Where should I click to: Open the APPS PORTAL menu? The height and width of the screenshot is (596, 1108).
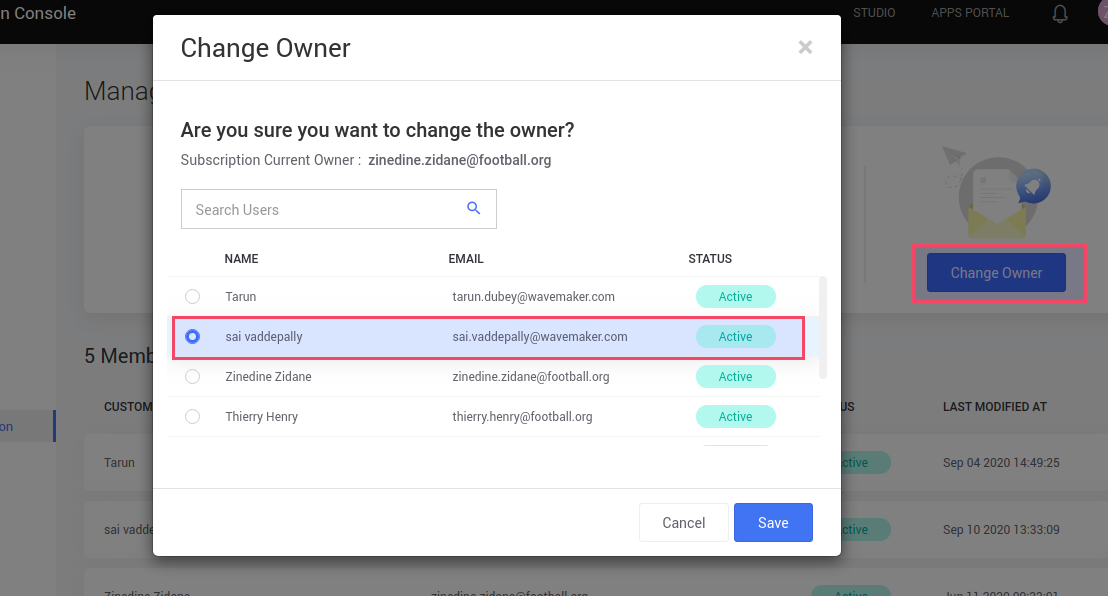click(969, 12)
